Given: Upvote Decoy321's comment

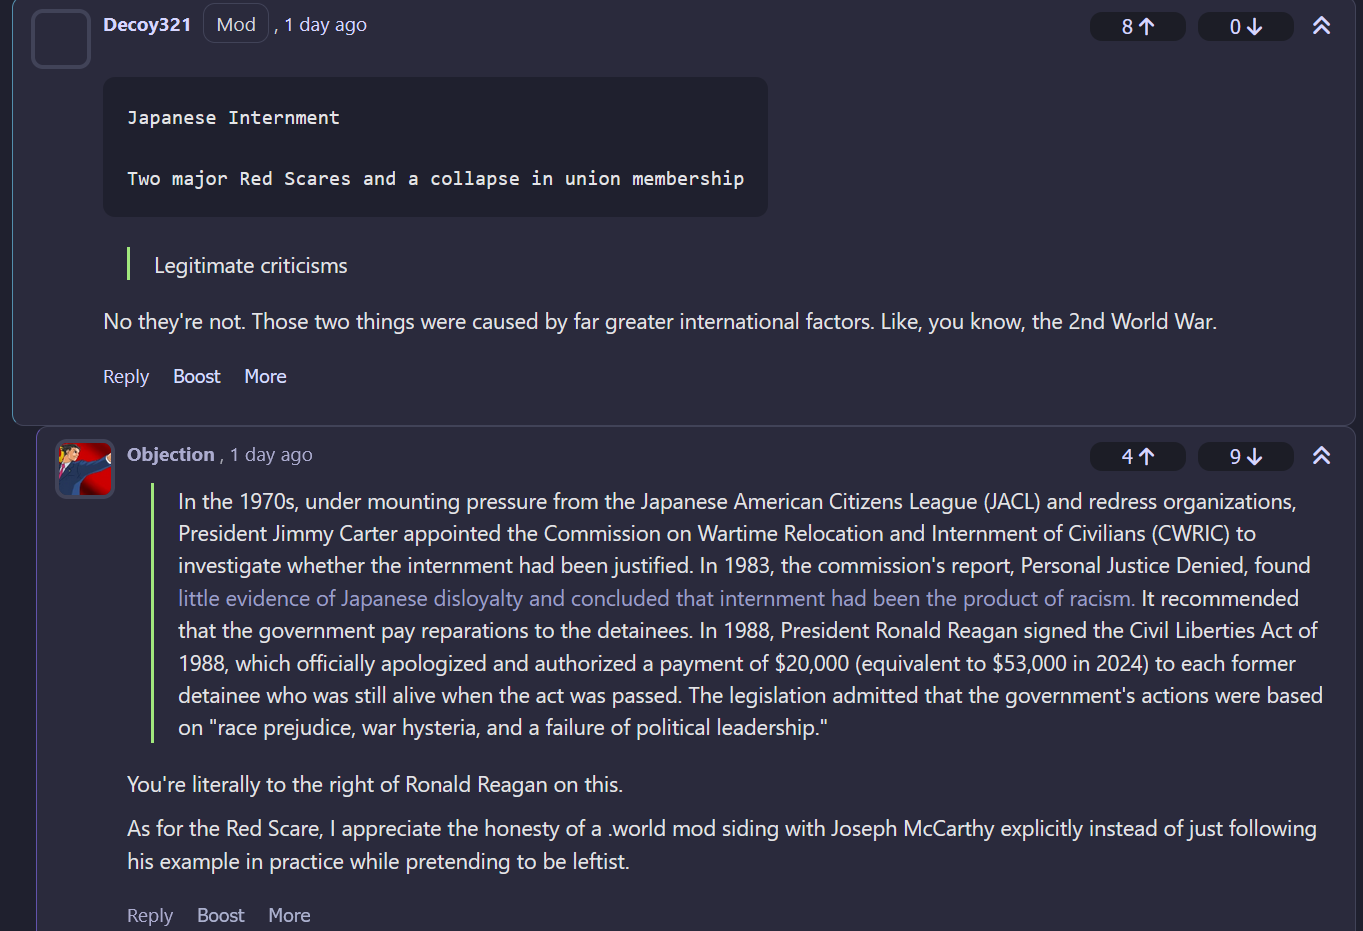Looking at the screenshot, I should [1137, 27].
